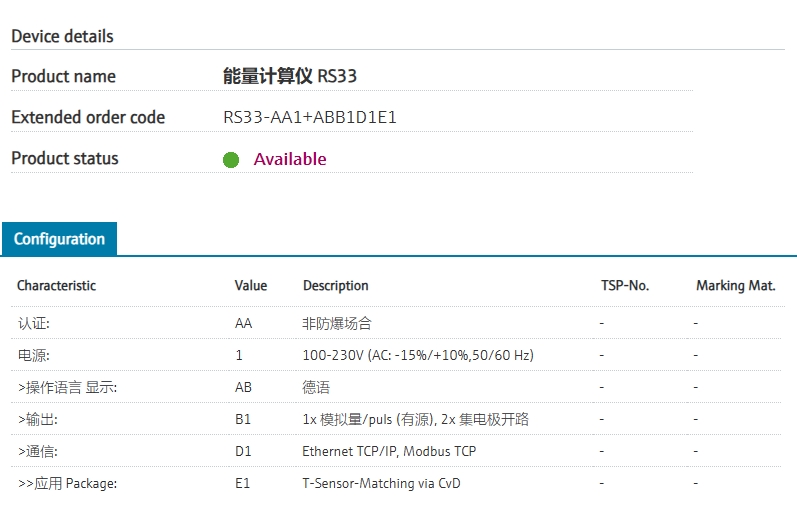
Task: Select the 认证 characteristic row
Action: 34,323
